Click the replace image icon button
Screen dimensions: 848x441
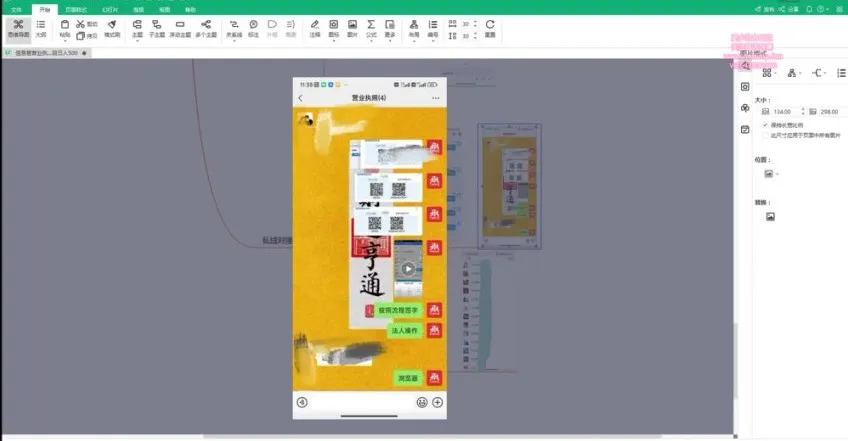pos(770,216)
